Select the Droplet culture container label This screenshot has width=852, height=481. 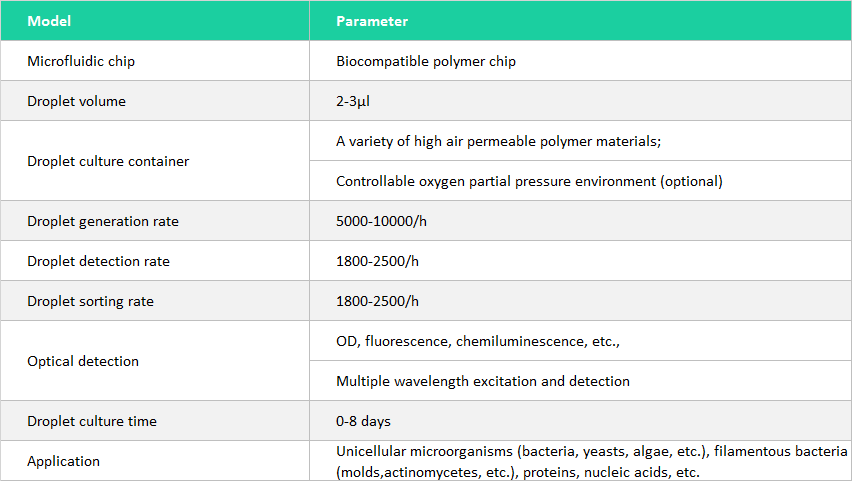click(108, 161)
